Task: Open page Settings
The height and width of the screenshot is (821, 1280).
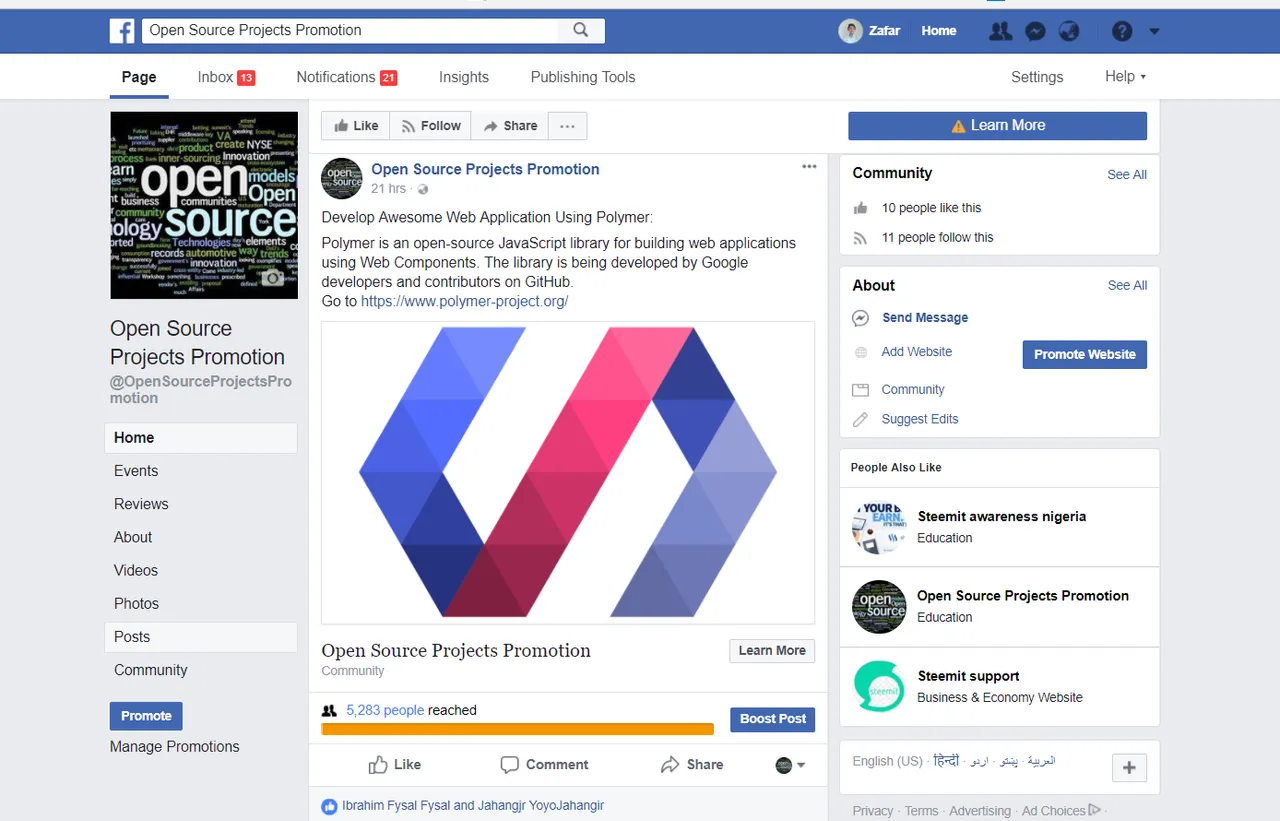Action: (1037, 77)
